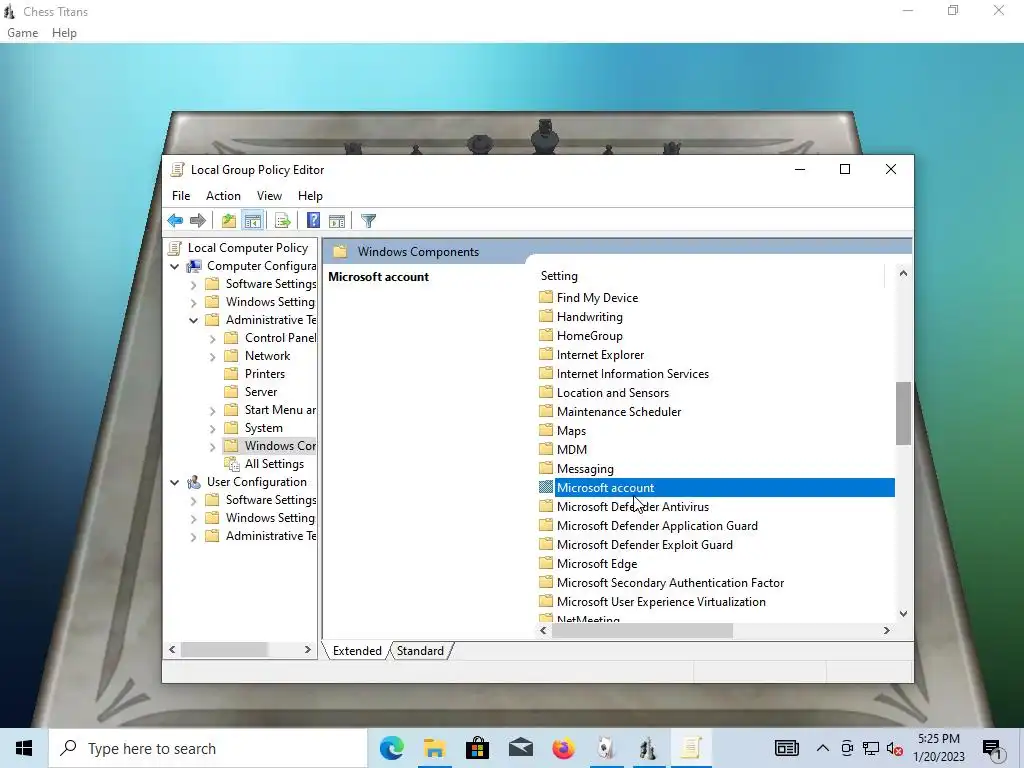Toggle Show/Hide Action Pane toolbar icon
This screenshot has height=768, width=1024.
click(337, 221)
